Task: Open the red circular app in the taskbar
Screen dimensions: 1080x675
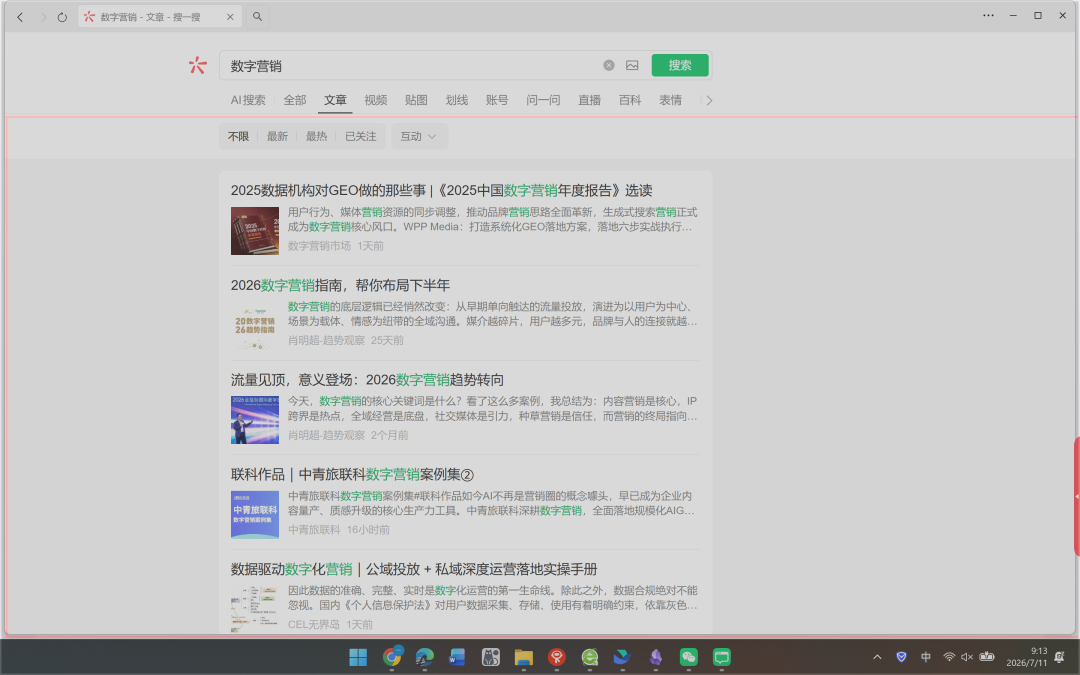Action: 557,657
